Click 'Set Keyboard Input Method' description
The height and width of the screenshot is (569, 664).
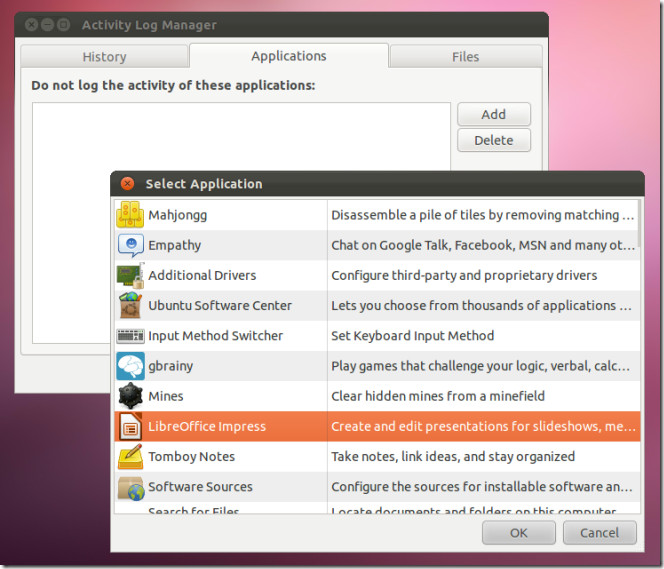pos(412,336)
